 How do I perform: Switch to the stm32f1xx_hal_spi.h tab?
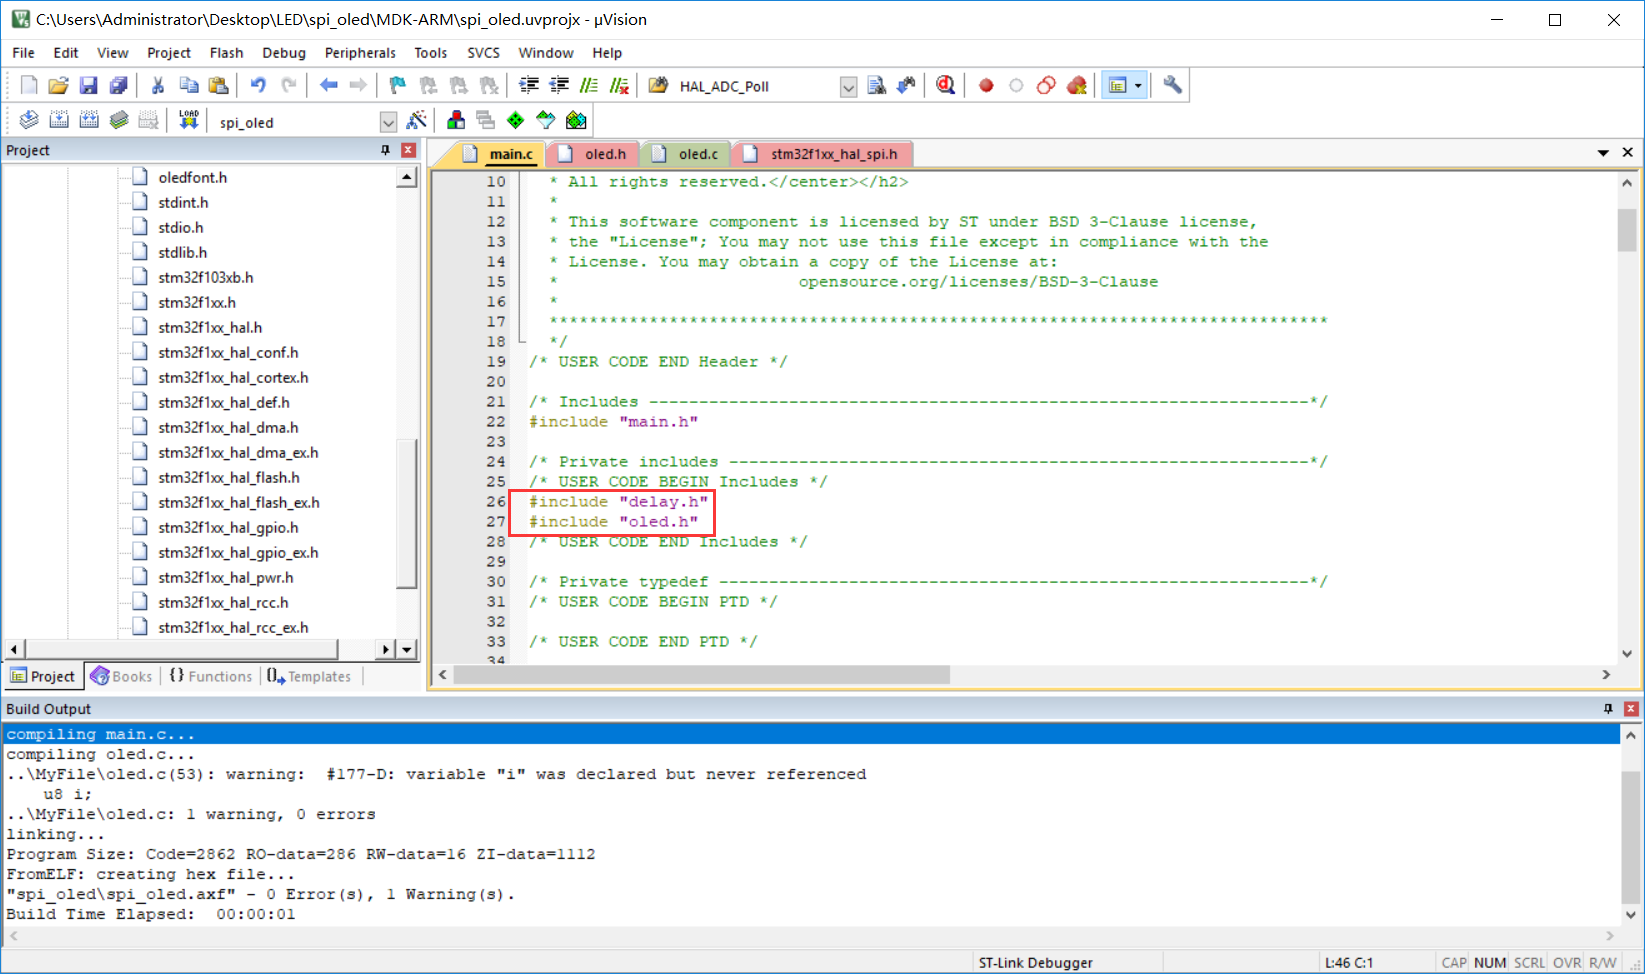[823, 154]
